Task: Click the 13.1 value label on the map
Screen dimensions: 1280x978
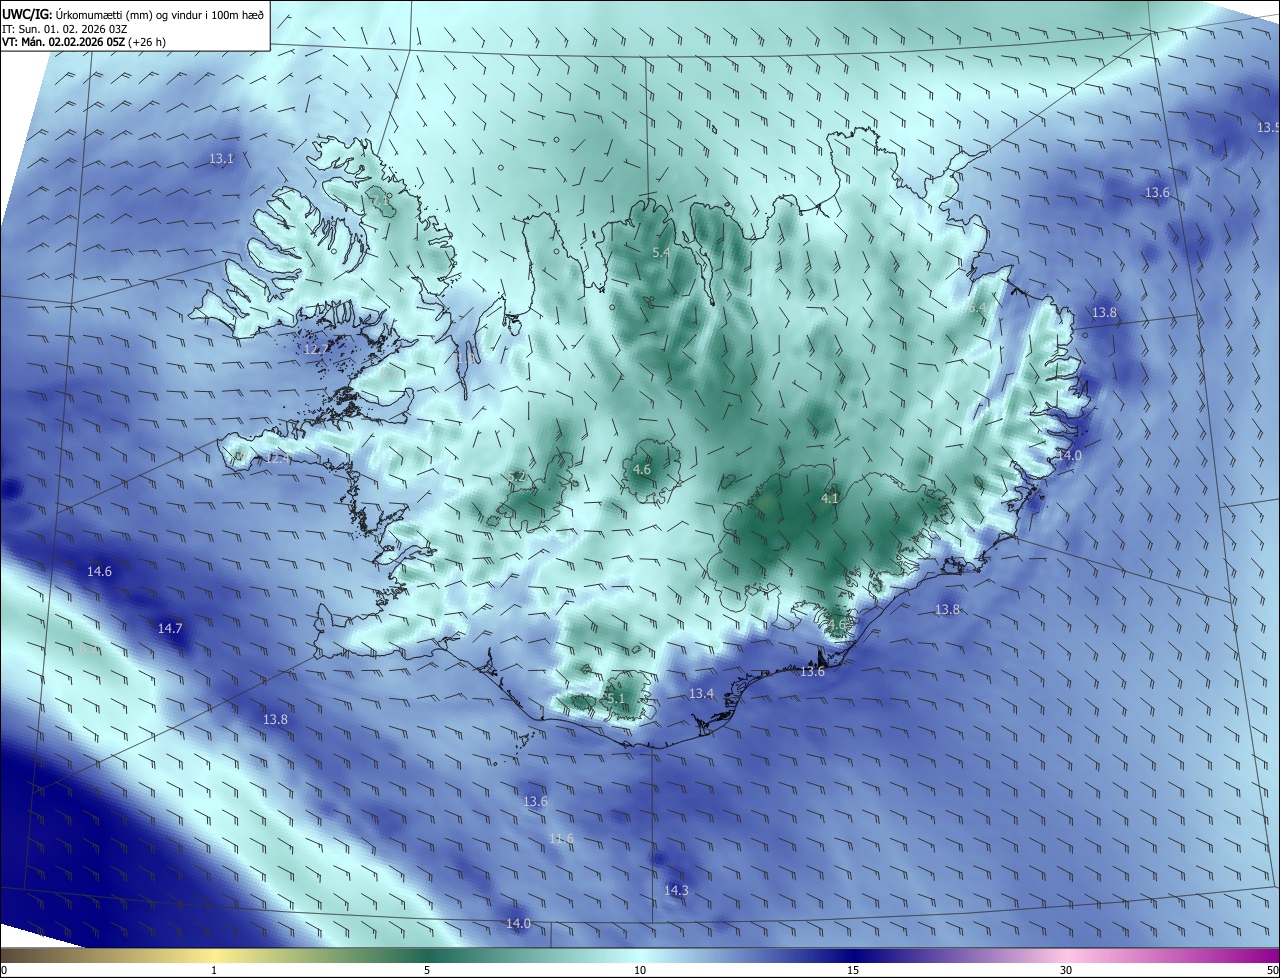Action: click(x=221, y=159)
